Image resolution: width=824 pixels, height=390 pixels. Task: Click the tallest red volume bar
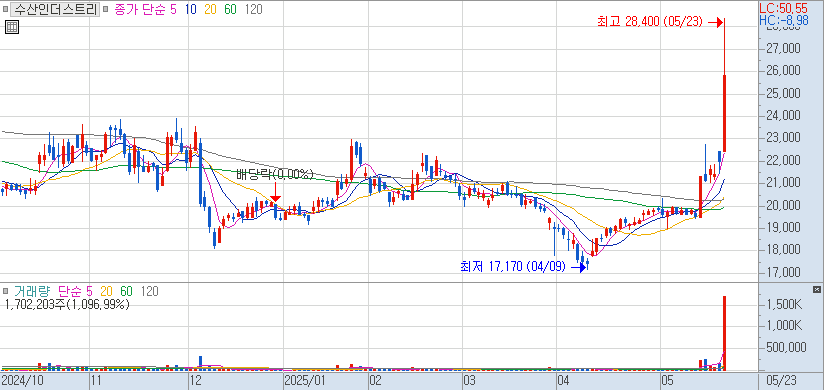[724, 333]
